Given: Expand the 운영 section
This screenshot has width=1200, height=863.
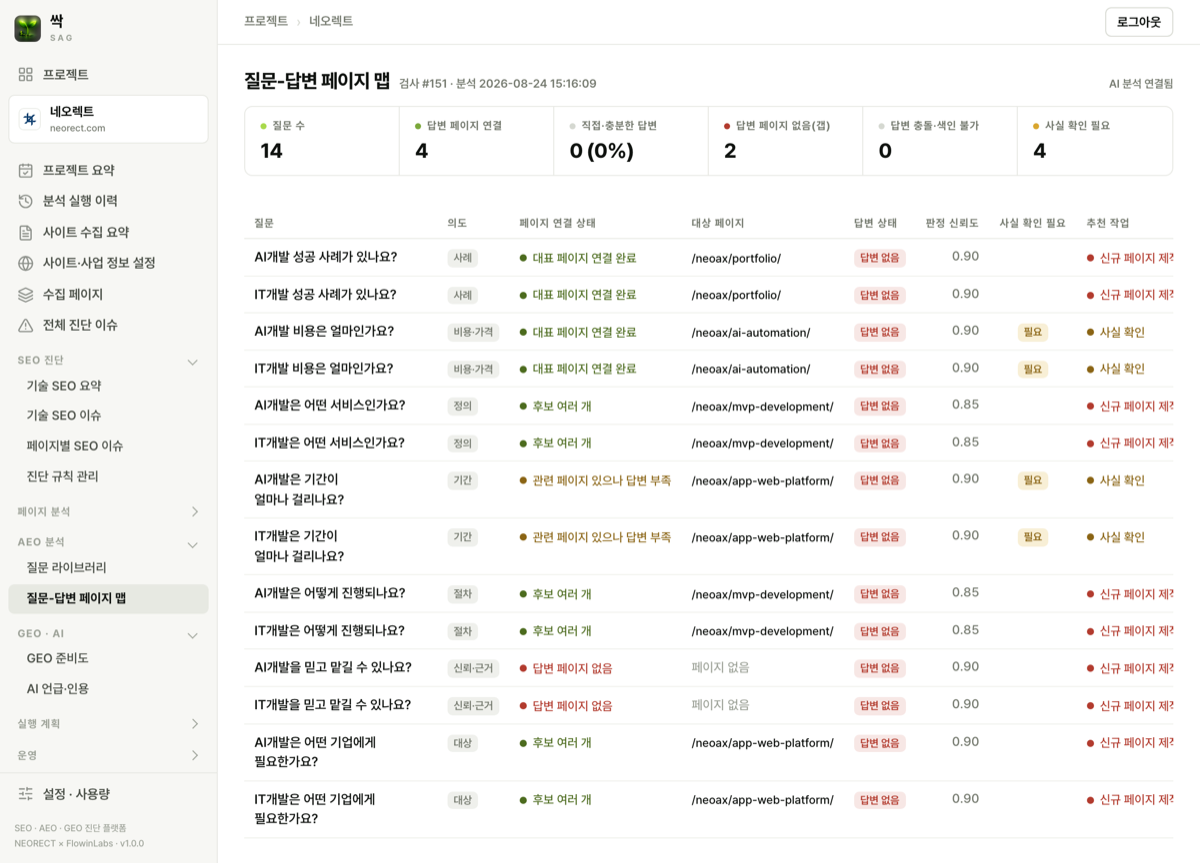Looking at the screenshot, I should 193,755.
